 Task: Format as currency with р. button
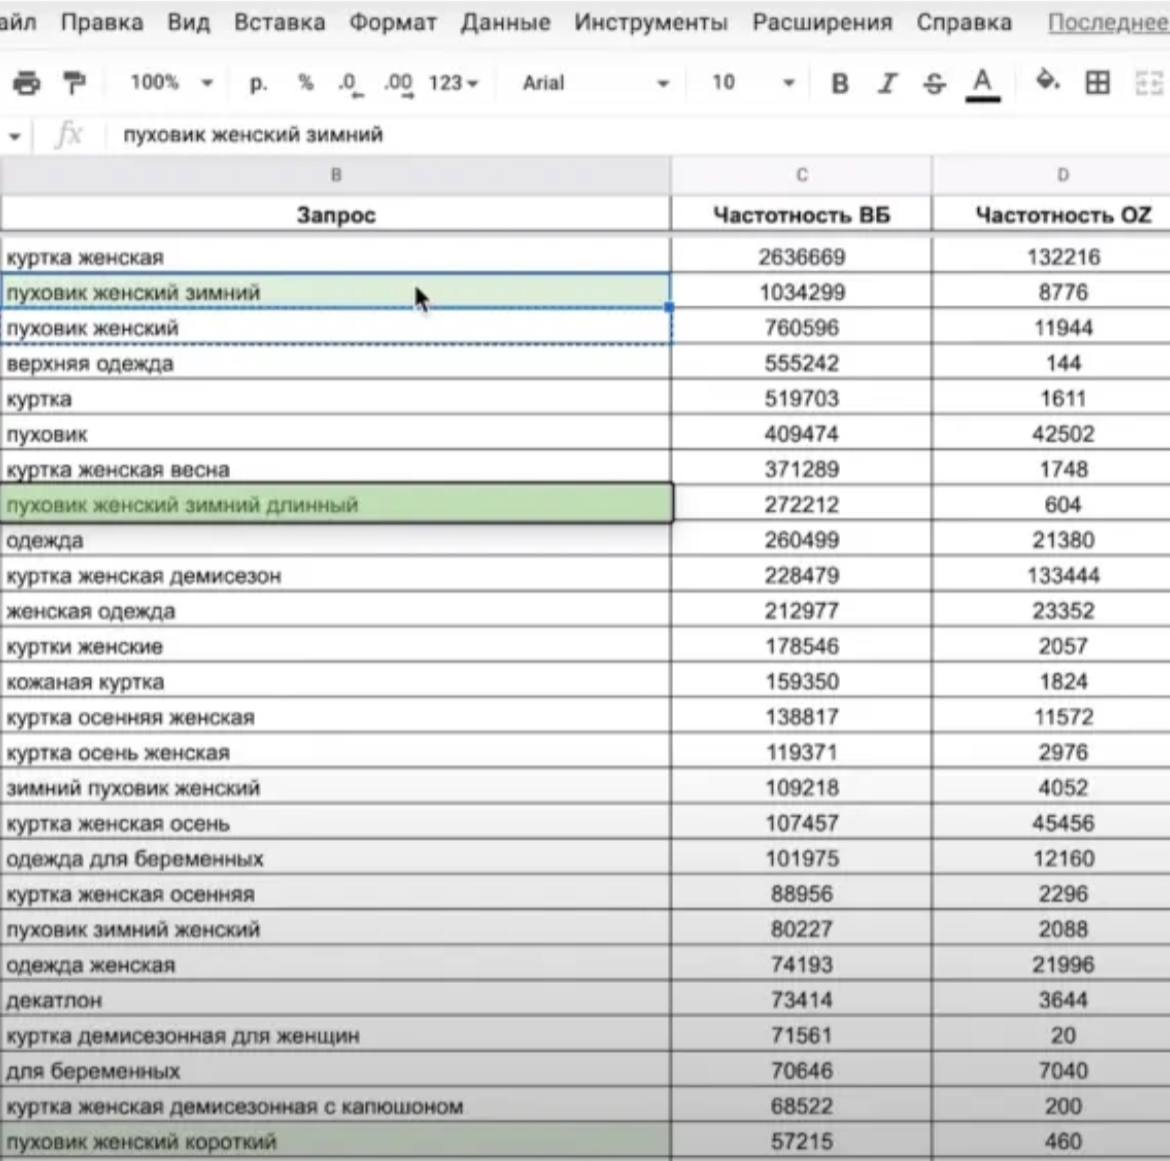(258, 83)
